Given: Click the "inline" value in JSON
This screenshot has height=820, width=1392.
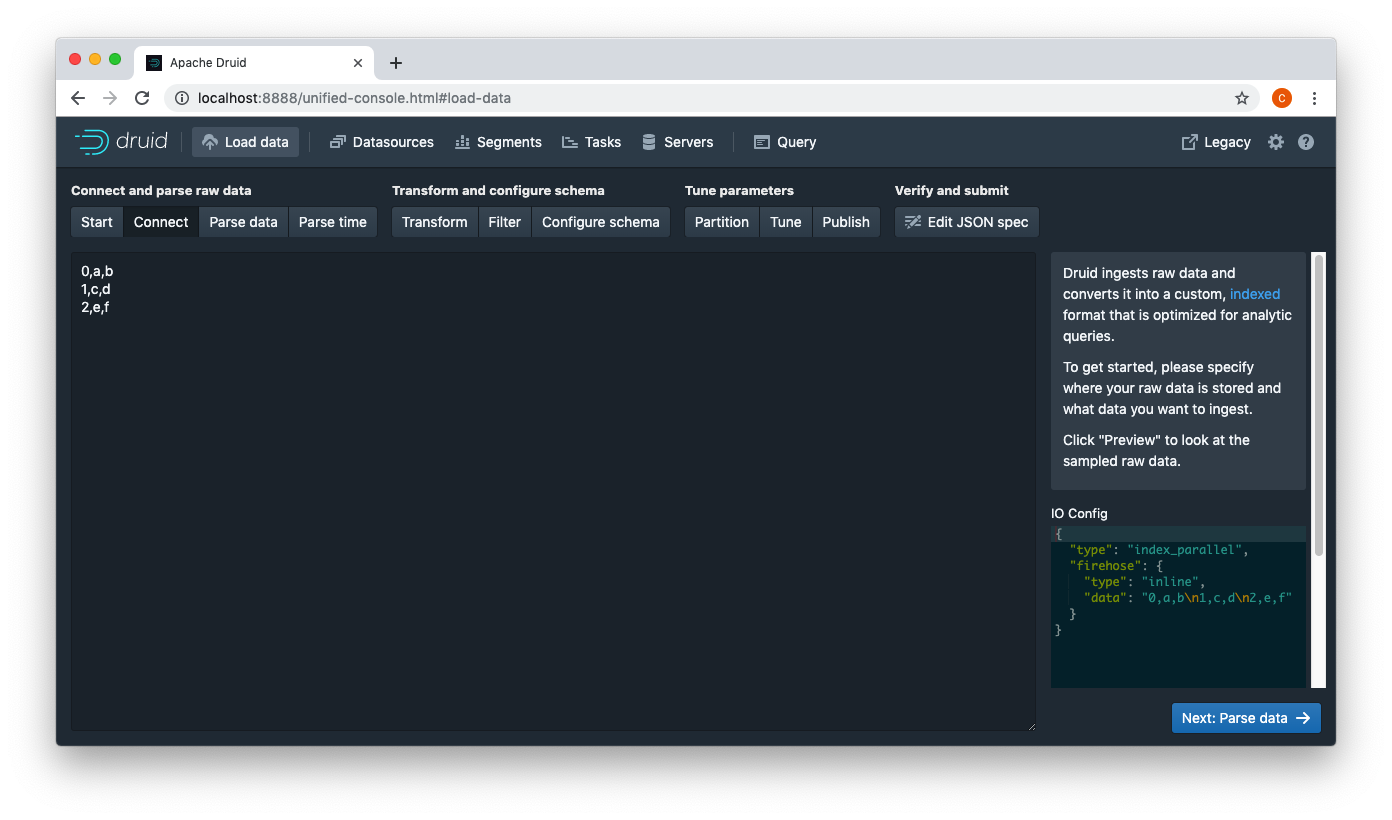Looking at the screenshot, I should [x=1170, y=582].
